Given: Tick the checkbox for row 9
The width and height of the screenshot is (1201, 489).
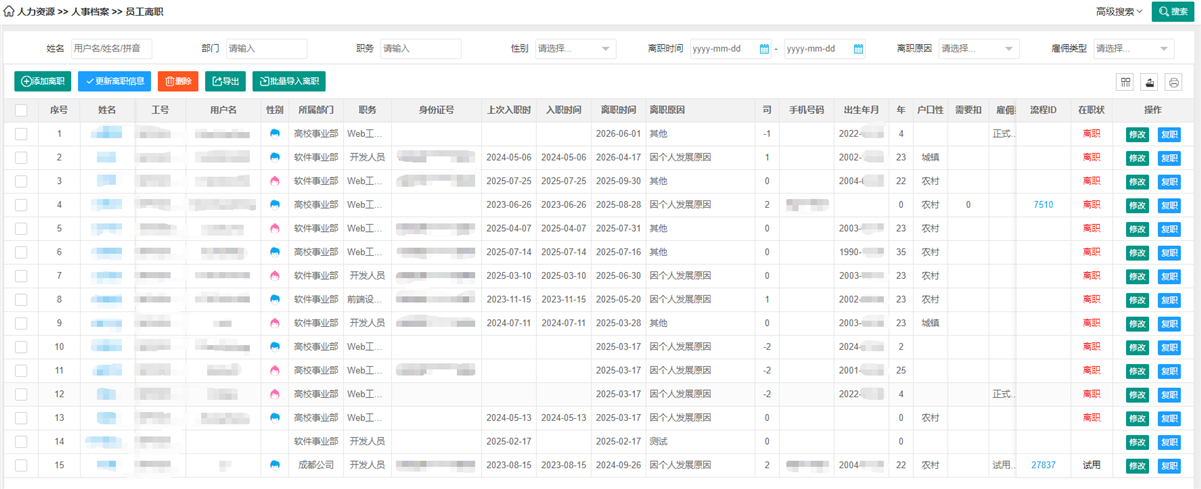Looking at the screenshot, I should (21, 323).
